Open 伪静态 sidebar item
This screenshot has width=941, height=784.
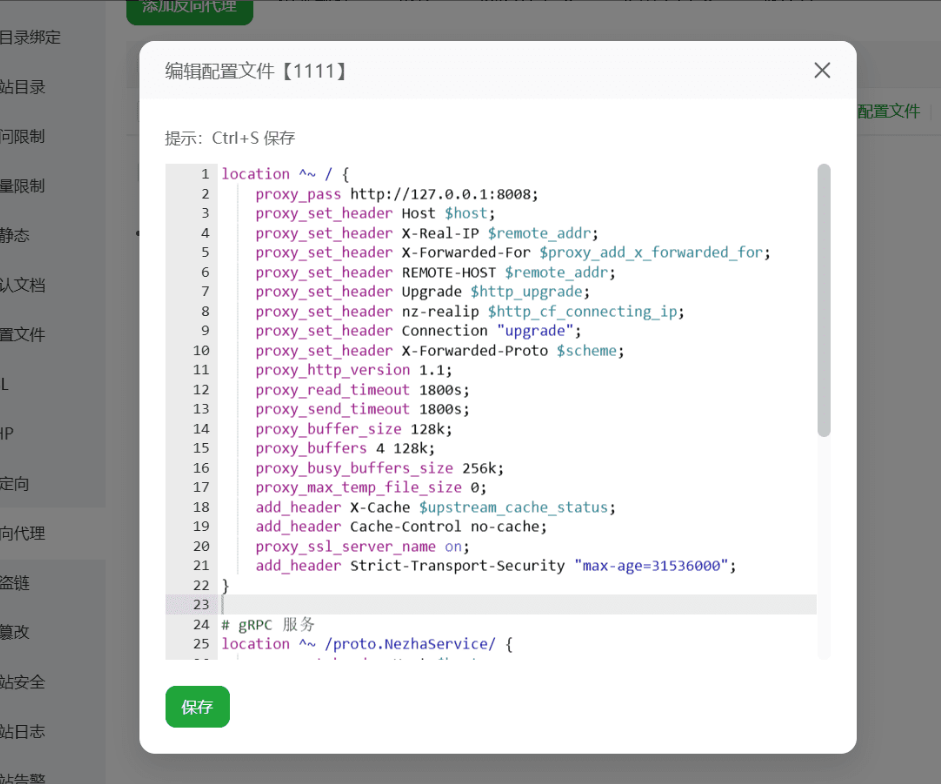pos(16,236)
